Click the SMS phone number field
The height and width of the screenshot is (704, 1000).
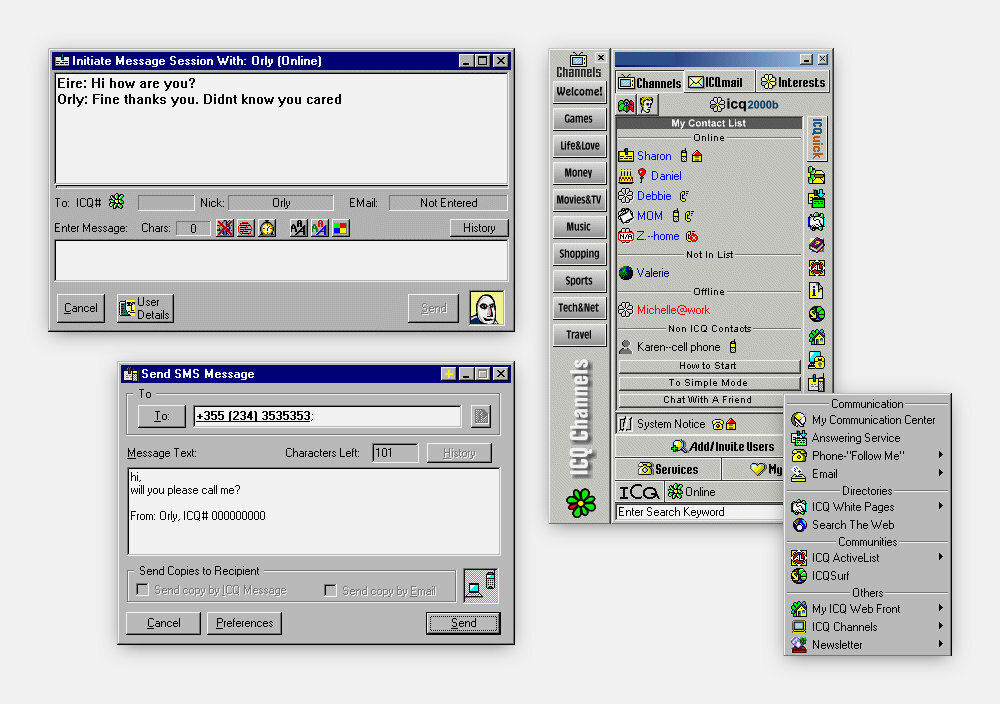(x=327, y=416)
